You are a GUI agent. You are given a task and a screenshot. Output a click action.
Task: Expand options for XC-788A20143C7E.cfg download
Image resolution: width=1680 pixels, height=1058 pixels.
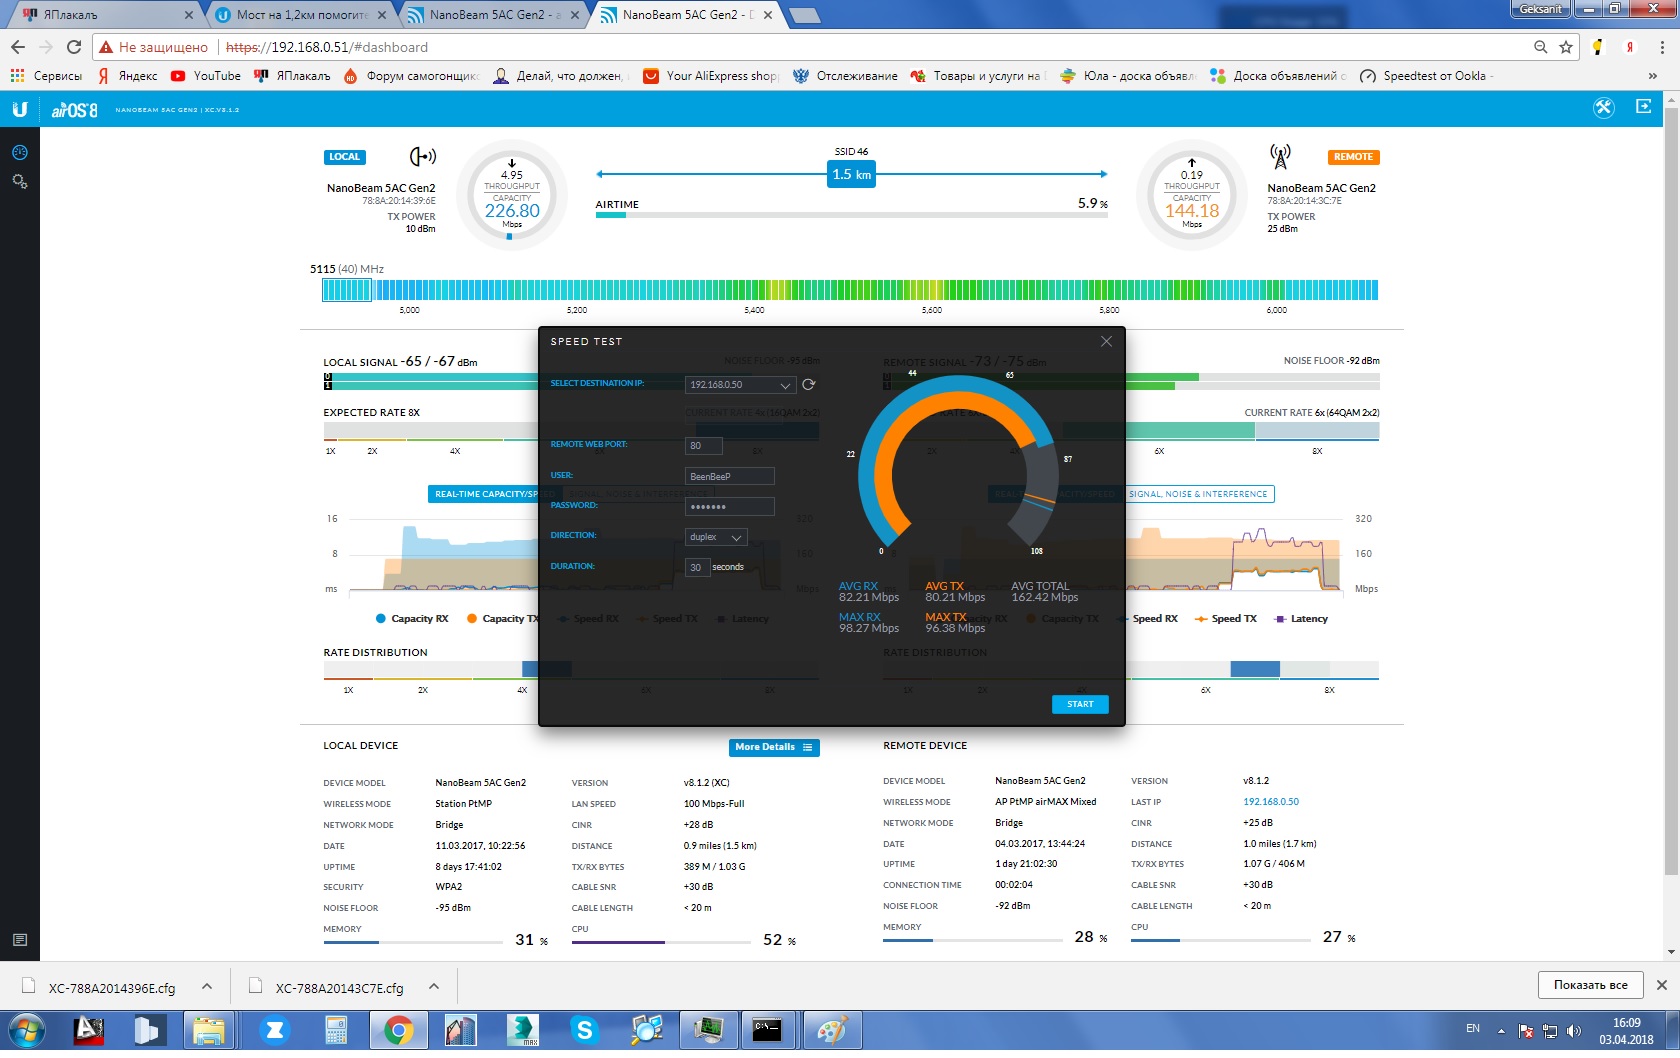pyautogui.click(x=434, y=986)
